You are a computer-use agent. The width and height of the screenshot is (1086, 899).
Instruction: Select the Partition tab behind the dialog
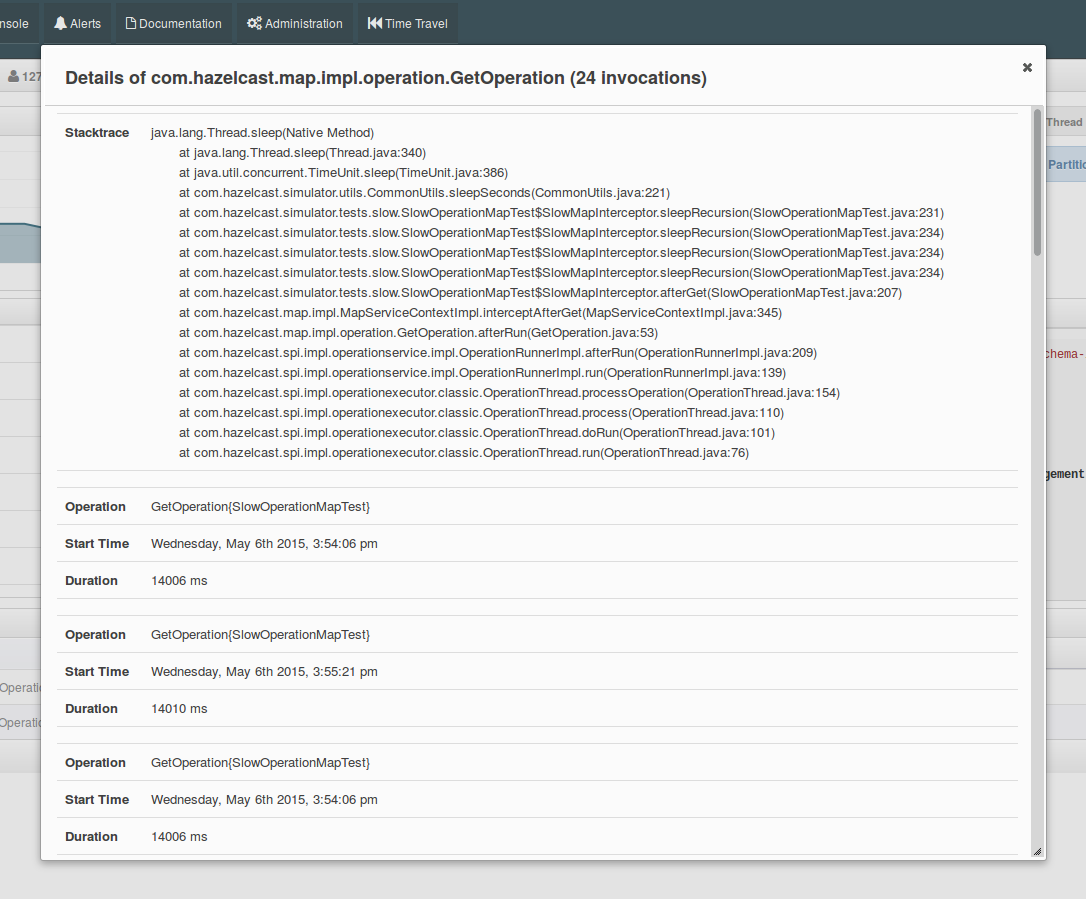click(x=1066, y=165)
